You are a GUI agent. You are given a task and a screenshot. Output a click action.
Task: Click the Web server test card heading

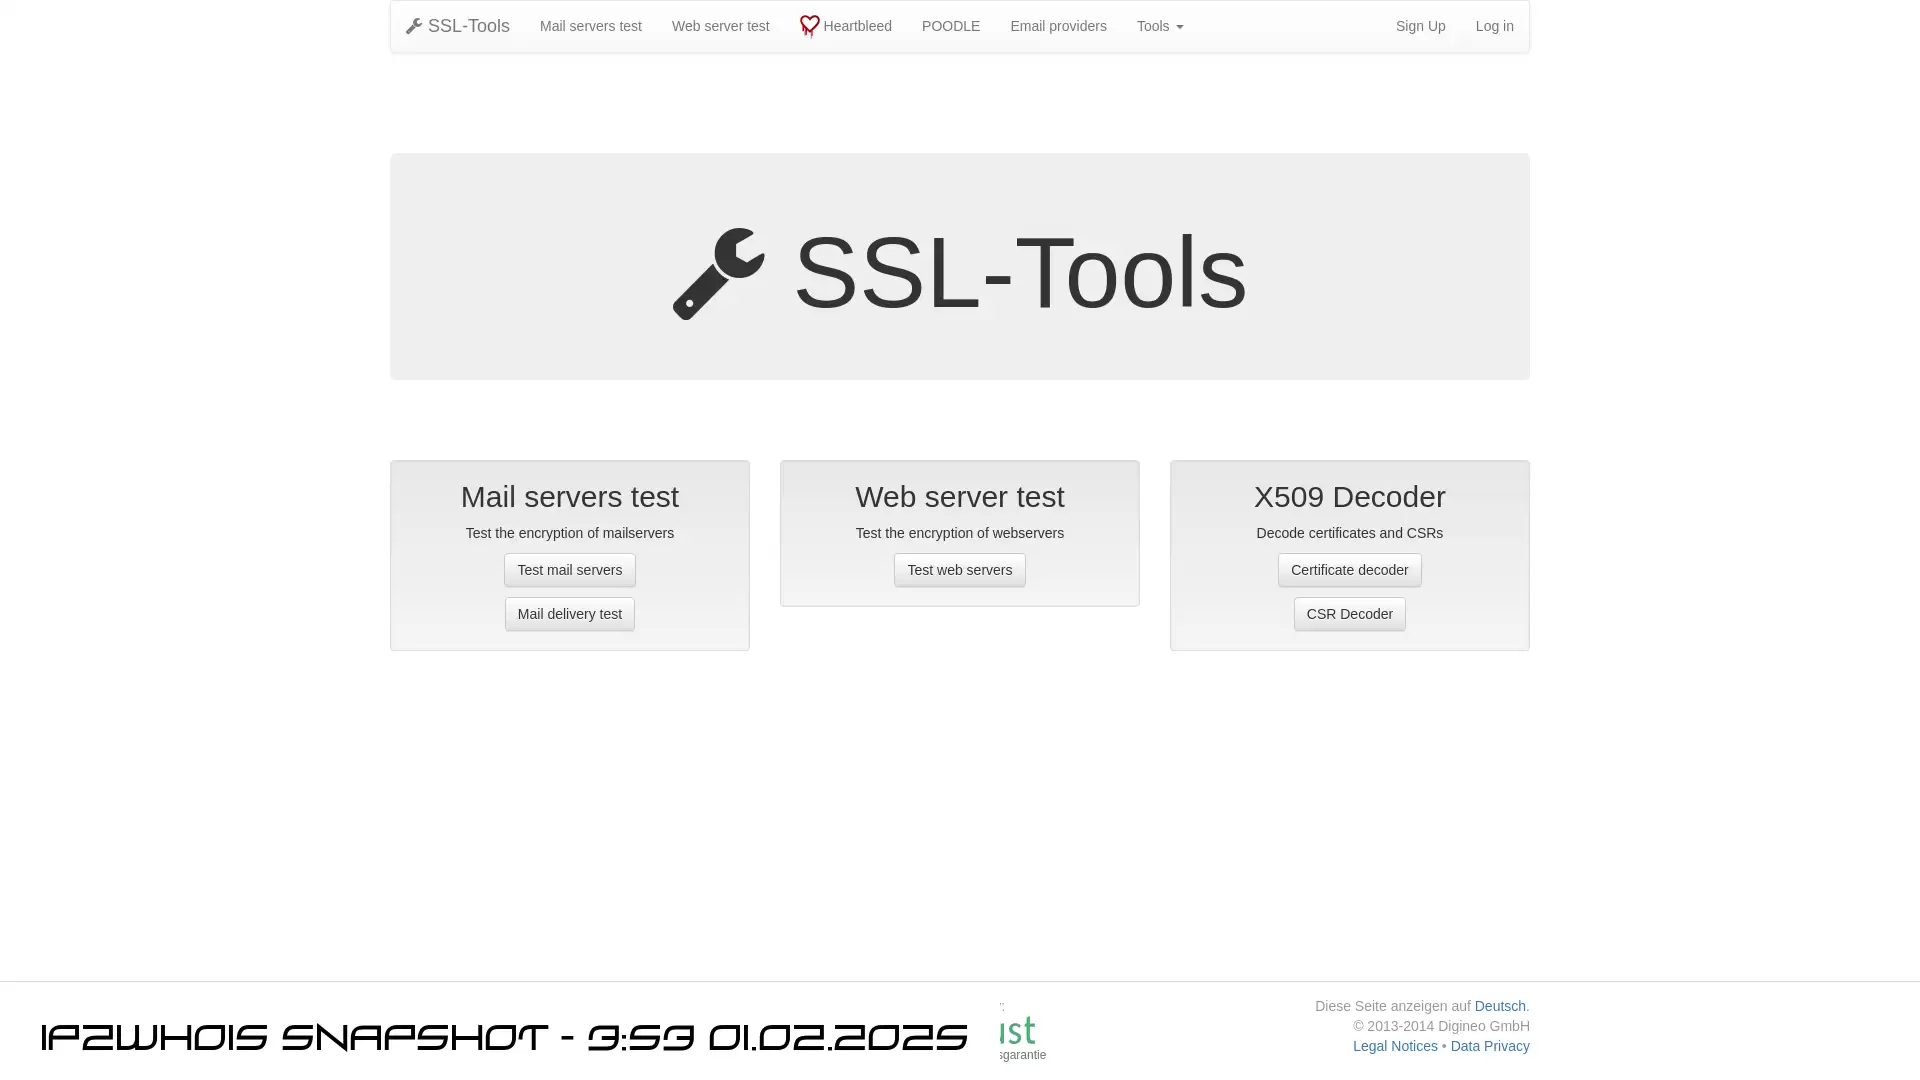pyautogui.click(x=960, y=497)
